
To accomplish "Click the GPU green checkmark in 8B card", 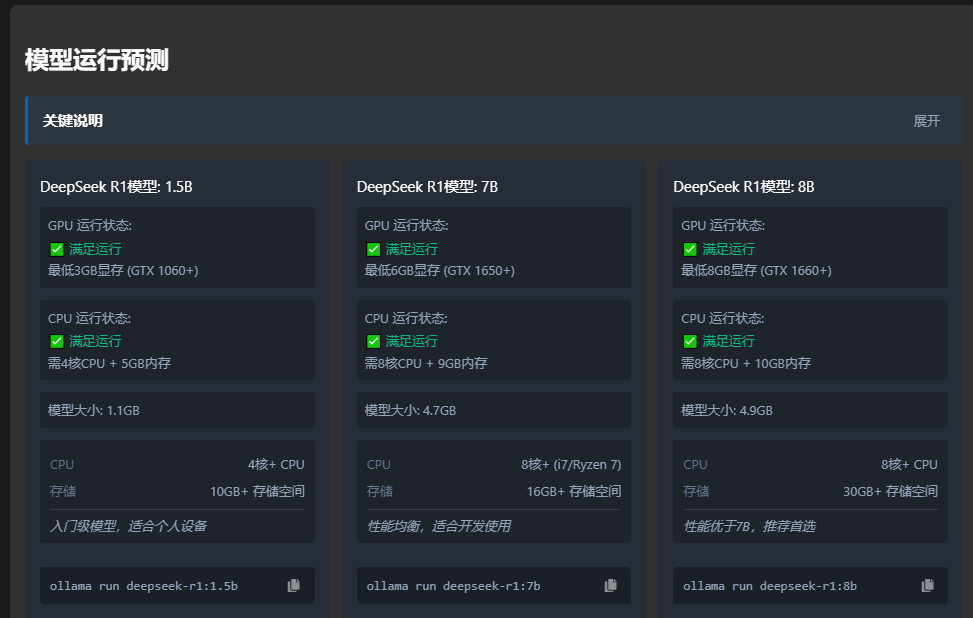I will 689,249.
